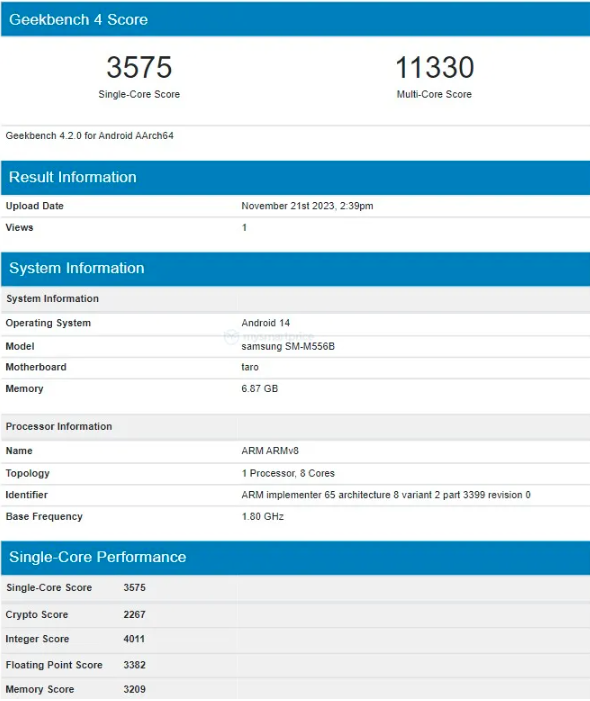Click the Result Information section header
This screenshot has width=590, height=701.
coord(295,177)
